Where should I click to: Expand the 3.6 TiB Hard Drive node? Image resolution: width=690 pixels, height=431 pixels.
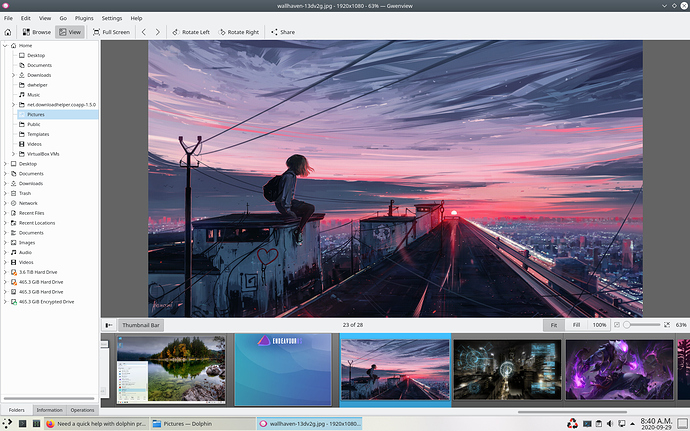point(5,272)
